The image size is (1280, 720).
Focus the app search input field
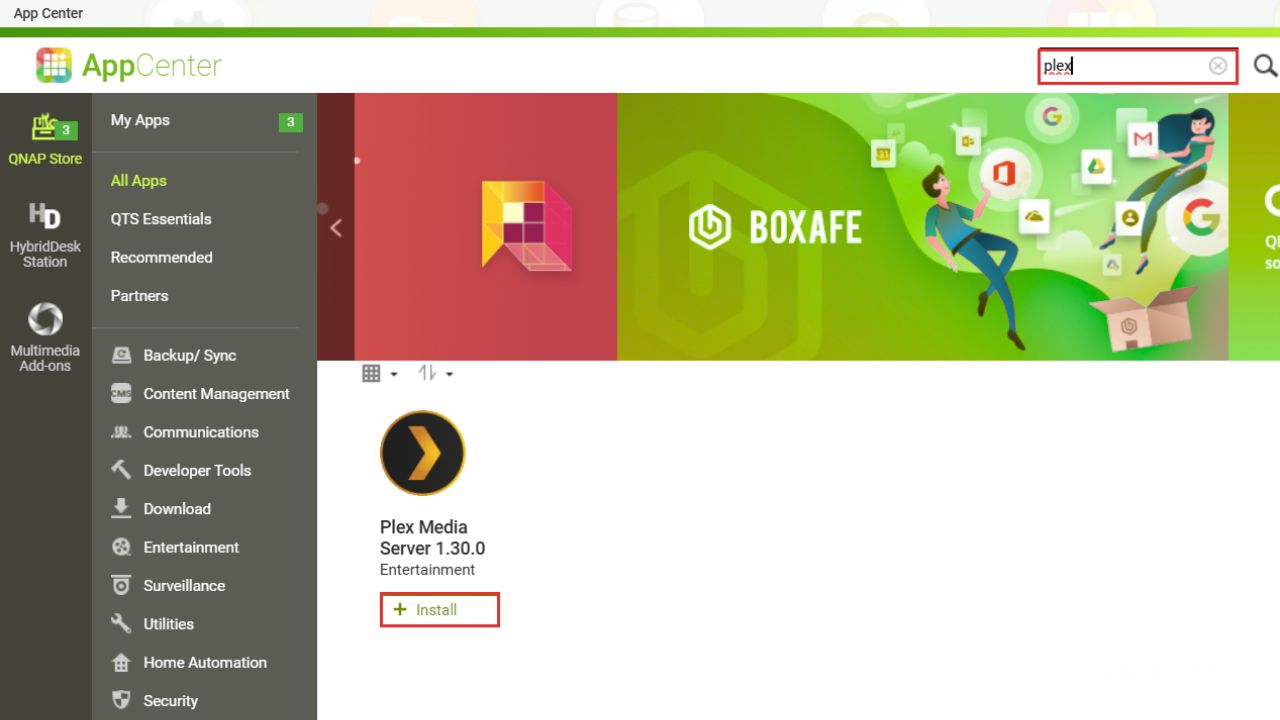1120,66
